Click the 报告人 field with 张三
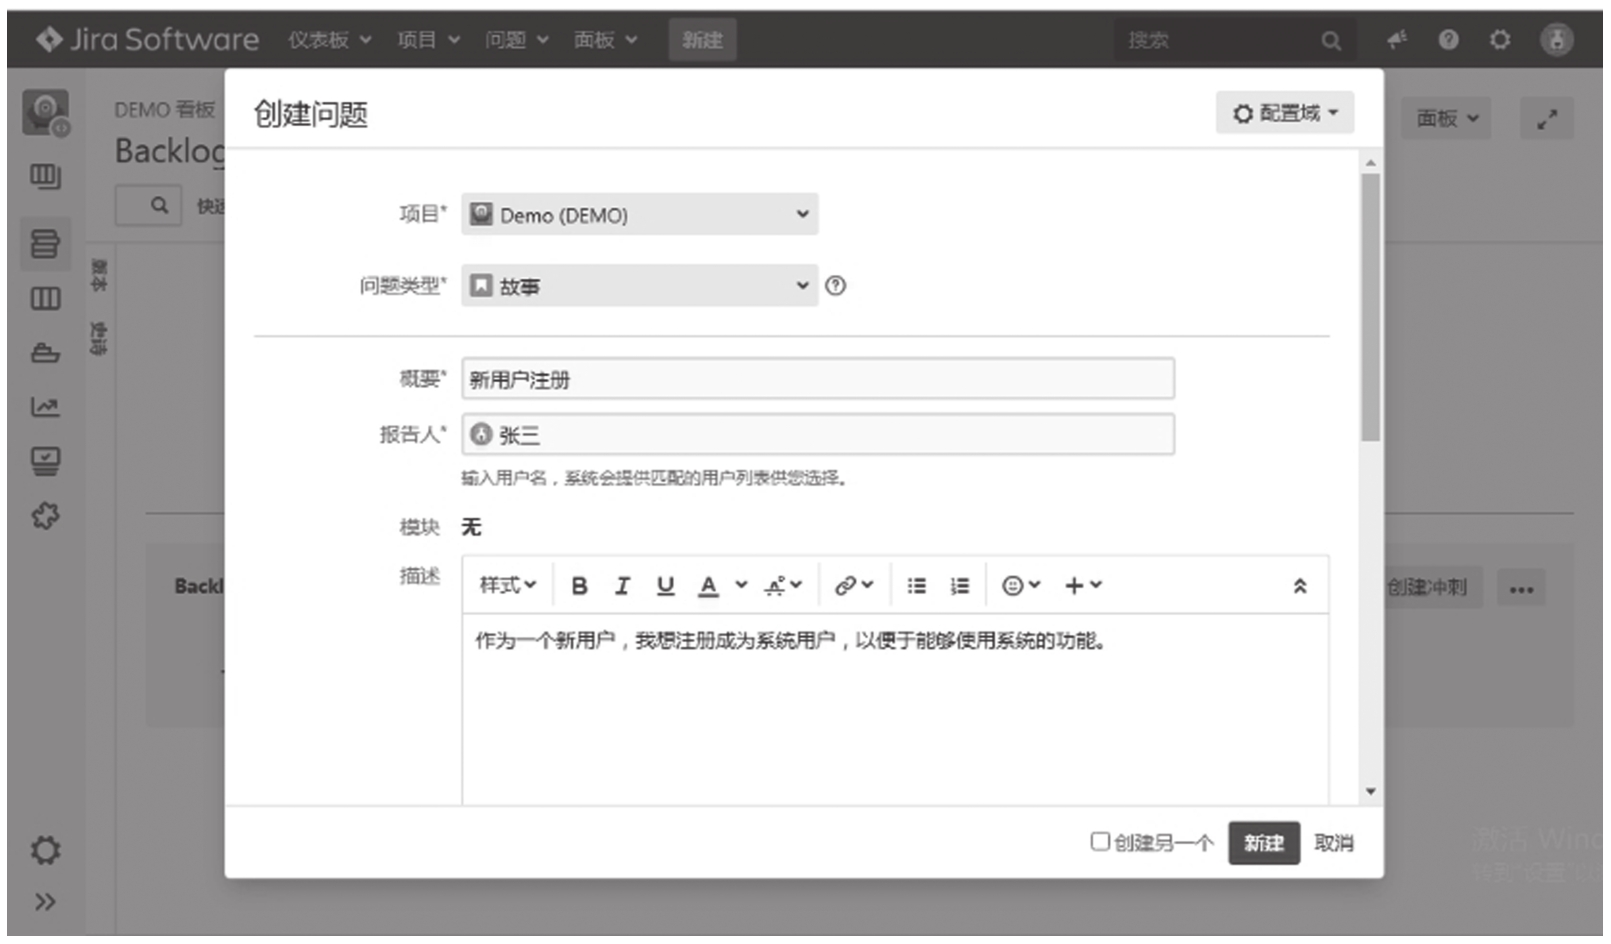 tap(818, 435)
